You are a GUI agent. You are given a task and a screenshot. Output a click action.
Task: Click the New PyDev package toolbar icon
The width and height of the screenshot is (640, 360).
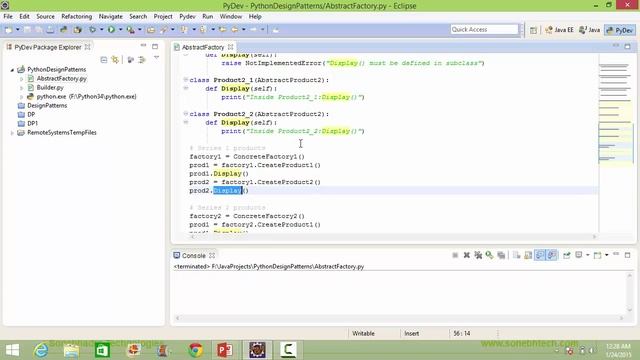click(77, 30)
